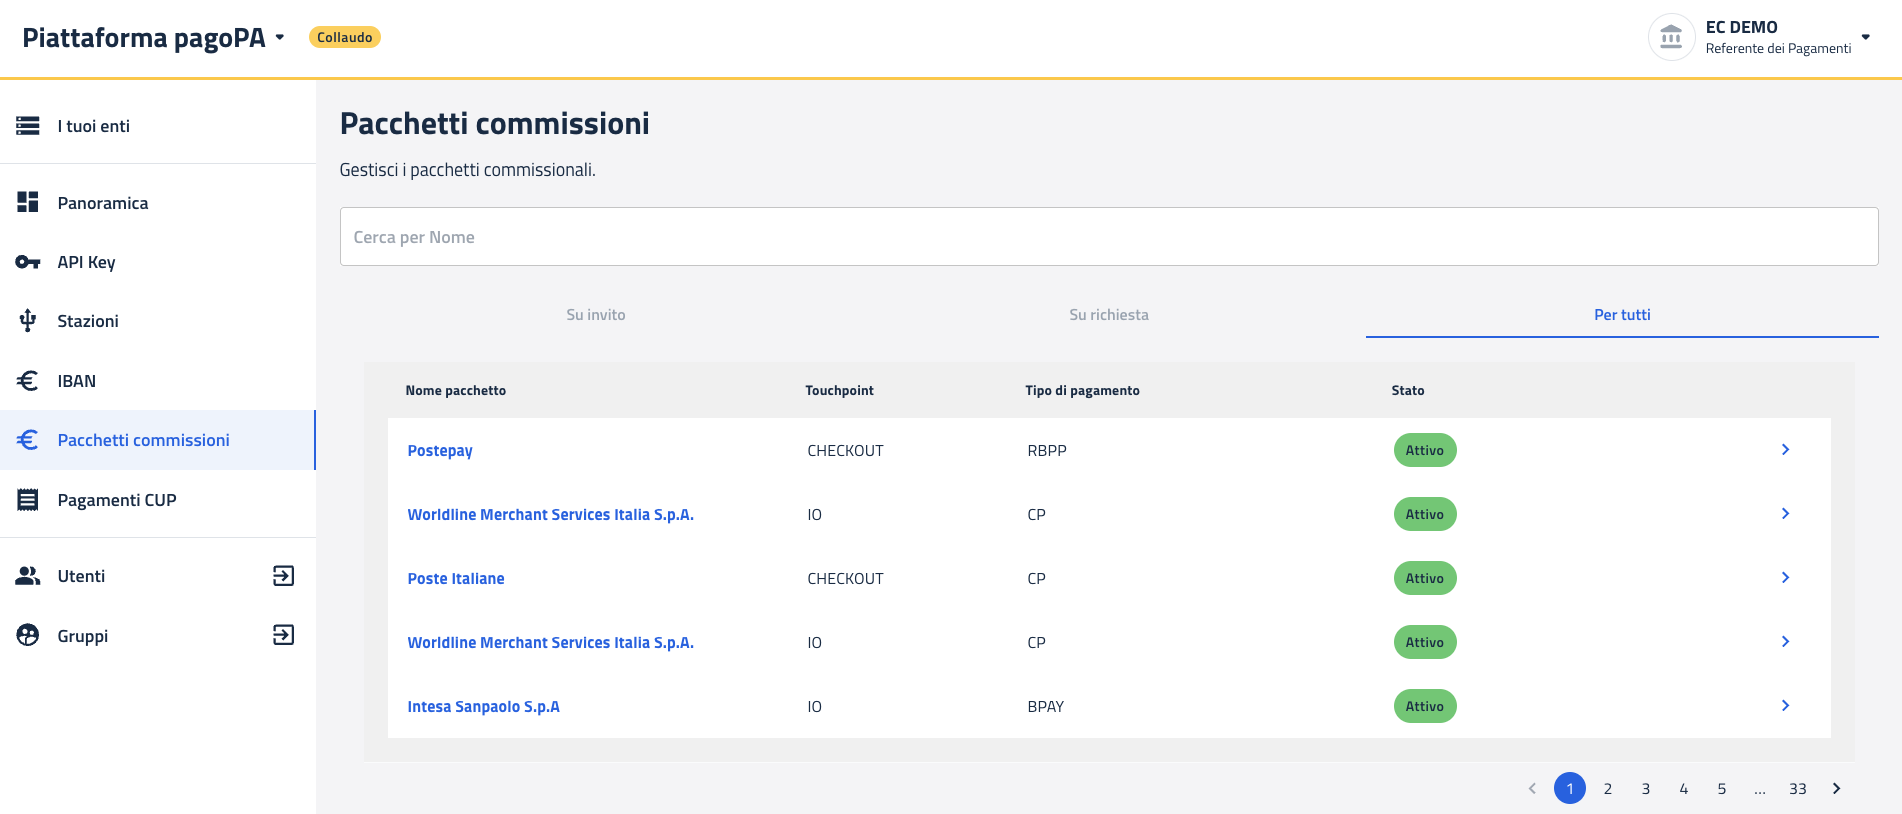Focus the Cerca per Nome search field

tap(1108, 237)
